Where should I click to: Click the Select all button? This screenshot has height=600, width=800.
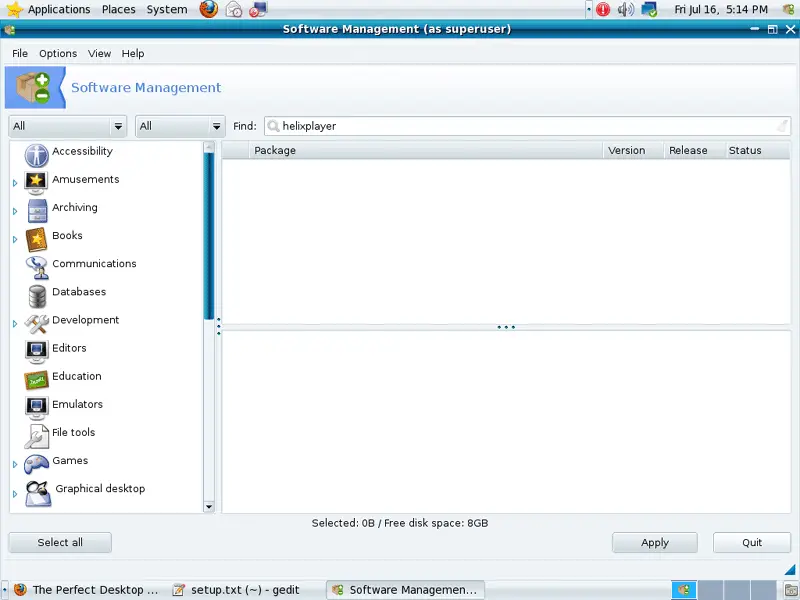[x=60, y=542]
